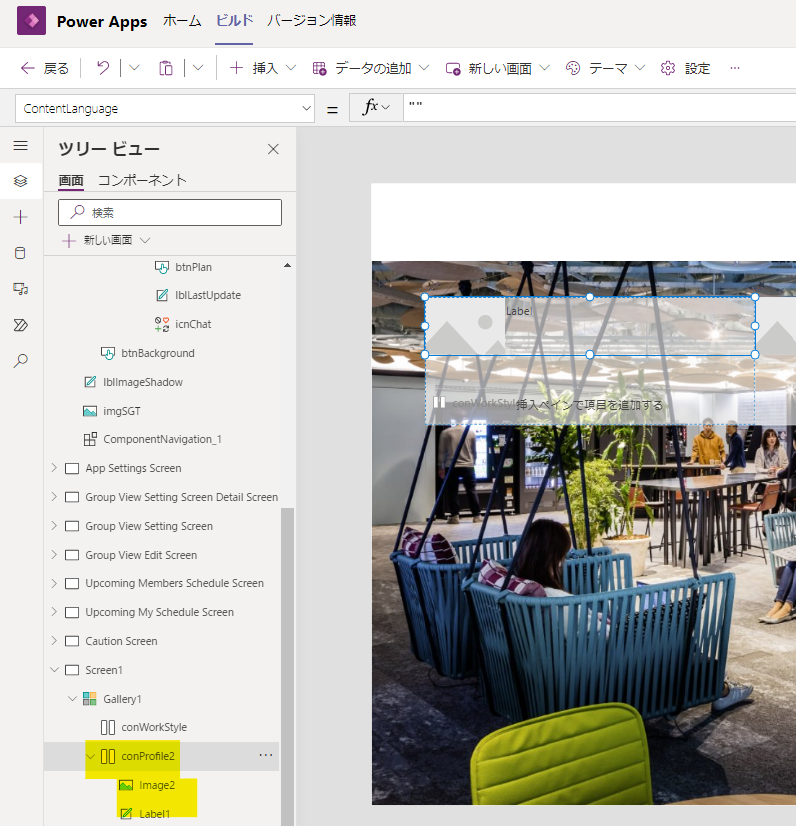
Task: Toggle the hamburger menu in left rail
Action: click(x=20, y=145)
